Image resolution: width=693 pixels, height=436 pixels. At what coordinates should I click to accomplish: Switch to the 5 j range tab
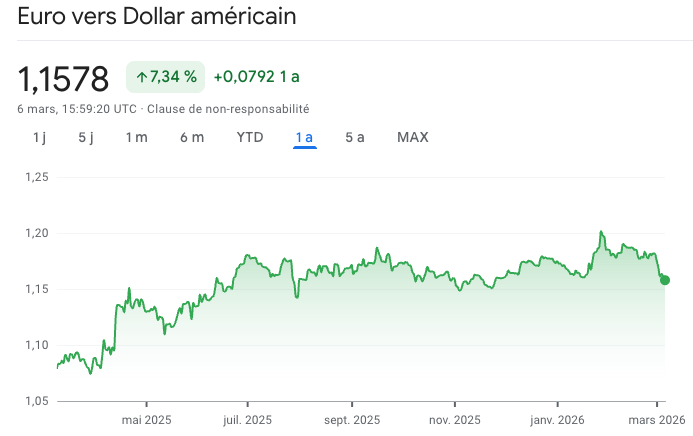pyautogui.click(x=86, y=137)
